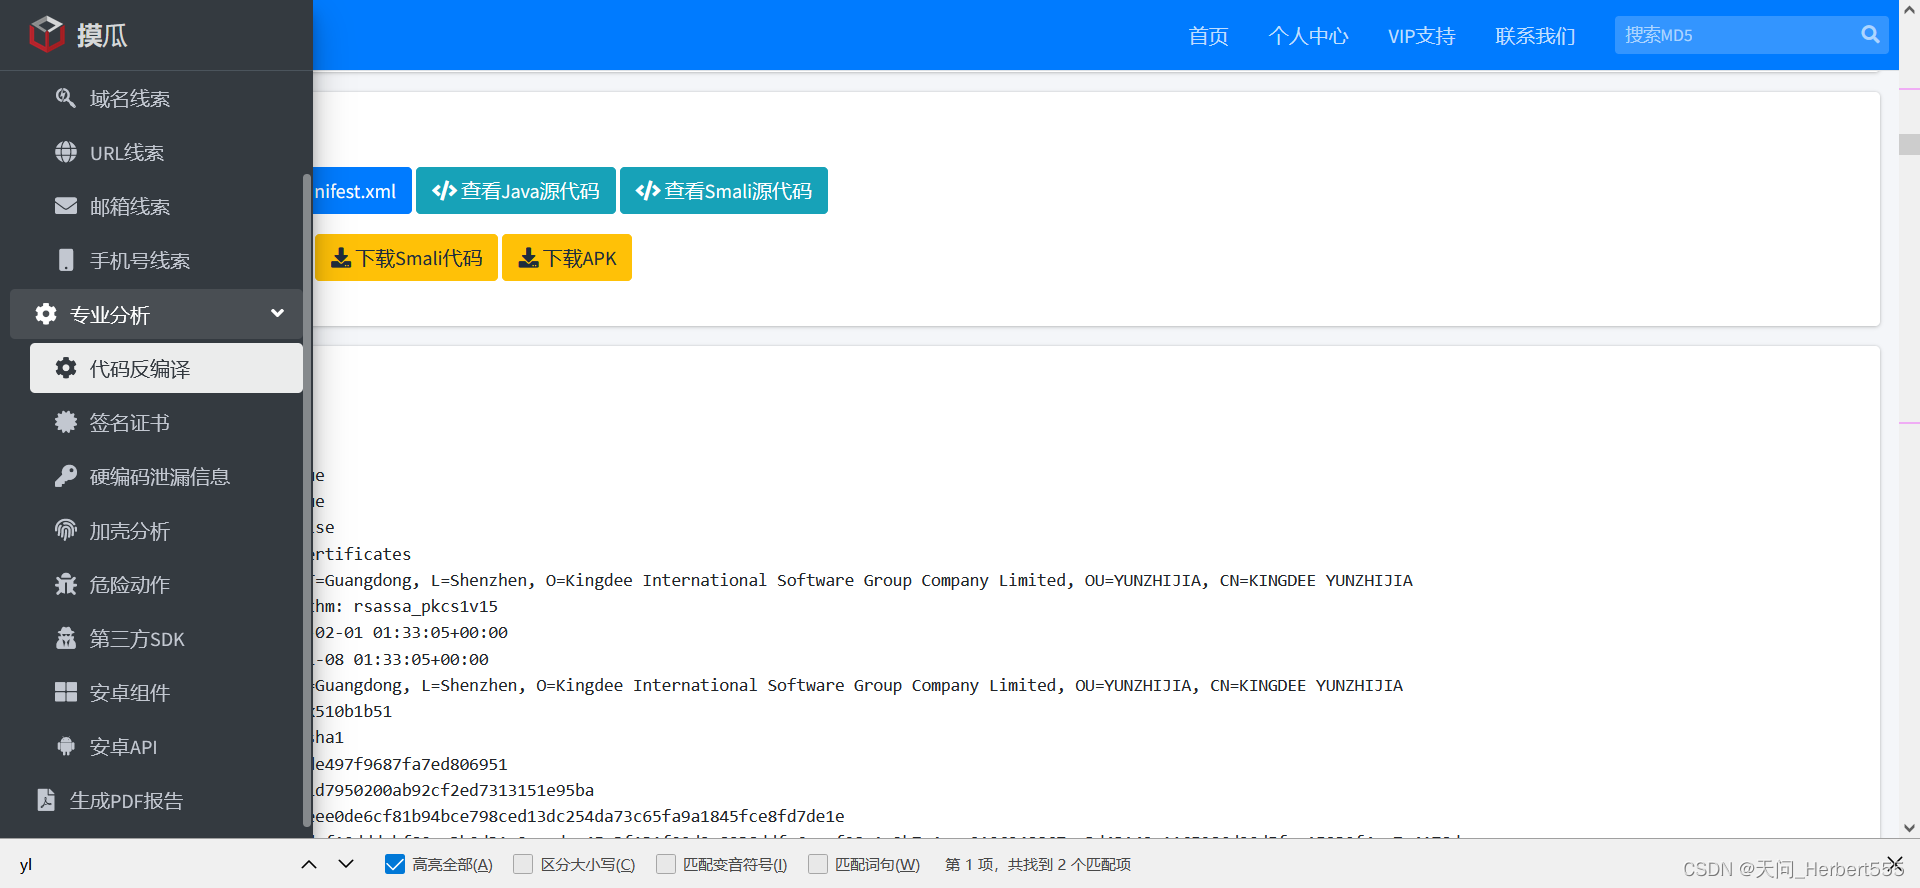Click the text 'rsassa_pkcs1v15'
1920x888 pixels.
[425, 606]
